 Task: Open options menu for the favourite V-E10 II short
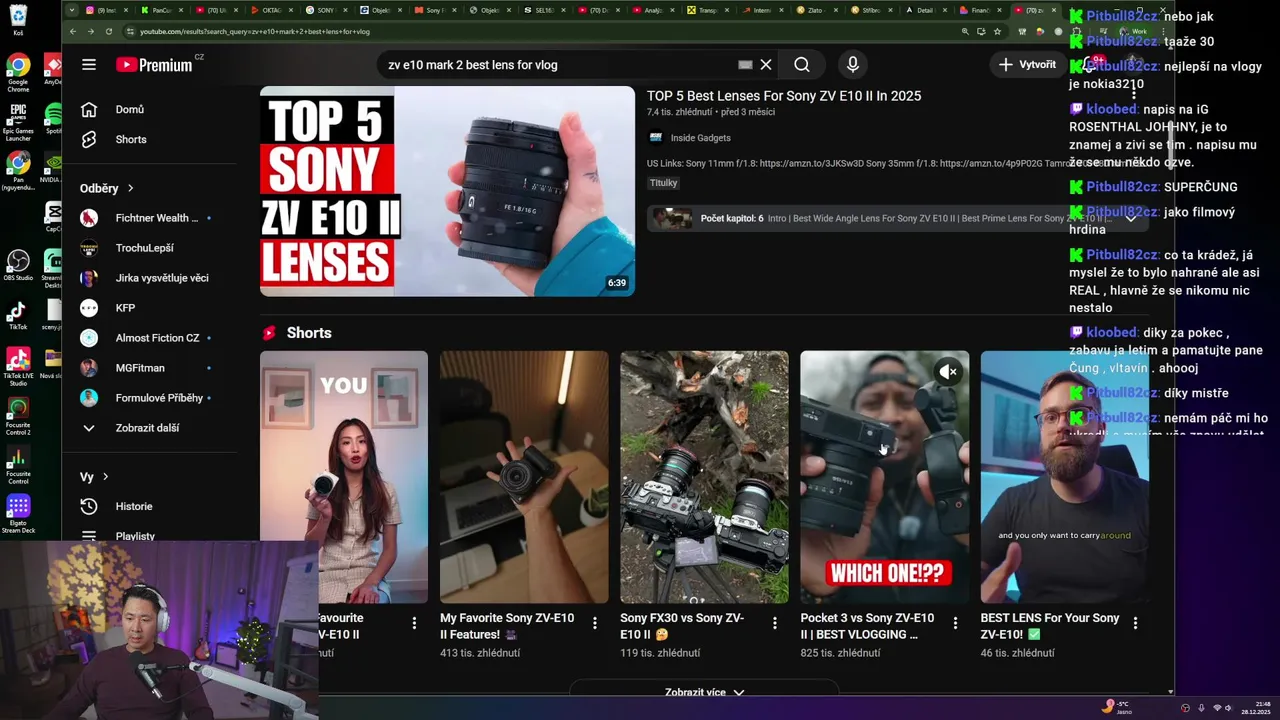click(414, 623)
